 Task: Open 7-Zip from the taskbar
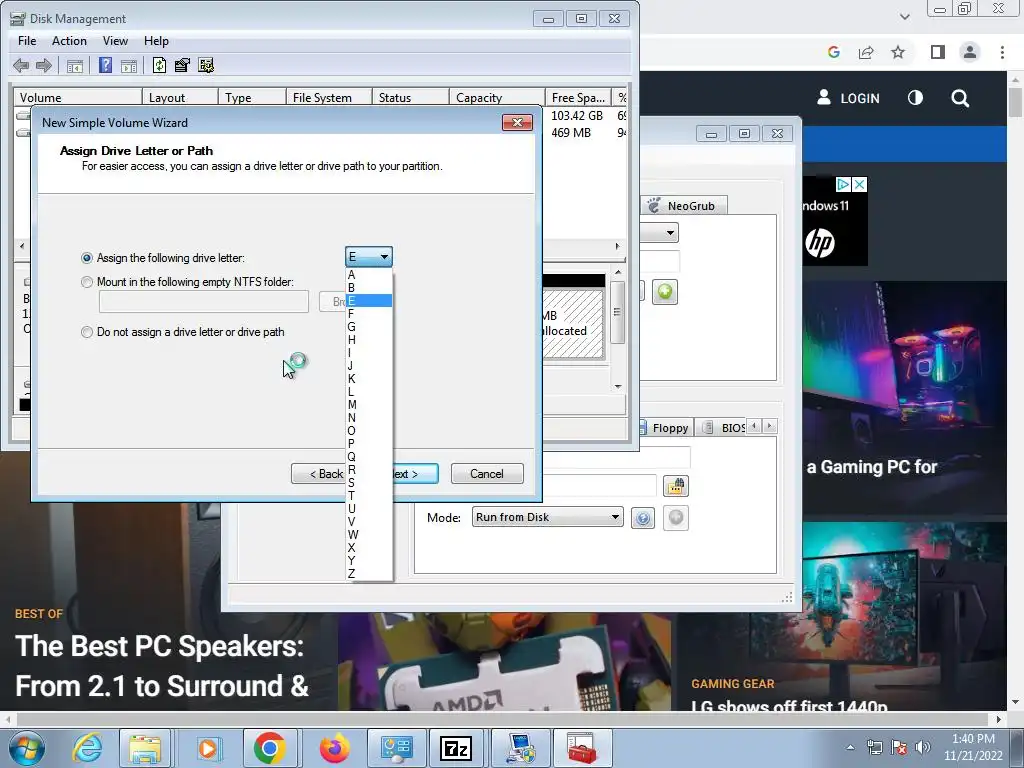(456, 748)
